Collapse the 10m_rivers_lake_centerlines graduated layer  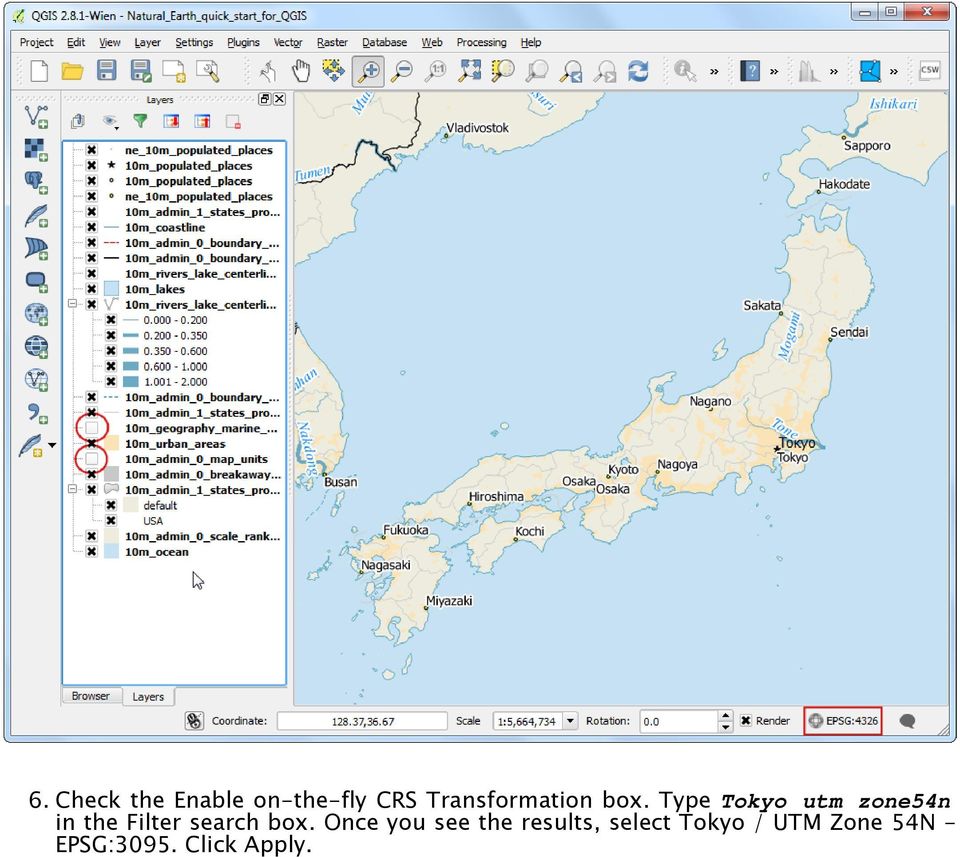[x=72, y=304]
